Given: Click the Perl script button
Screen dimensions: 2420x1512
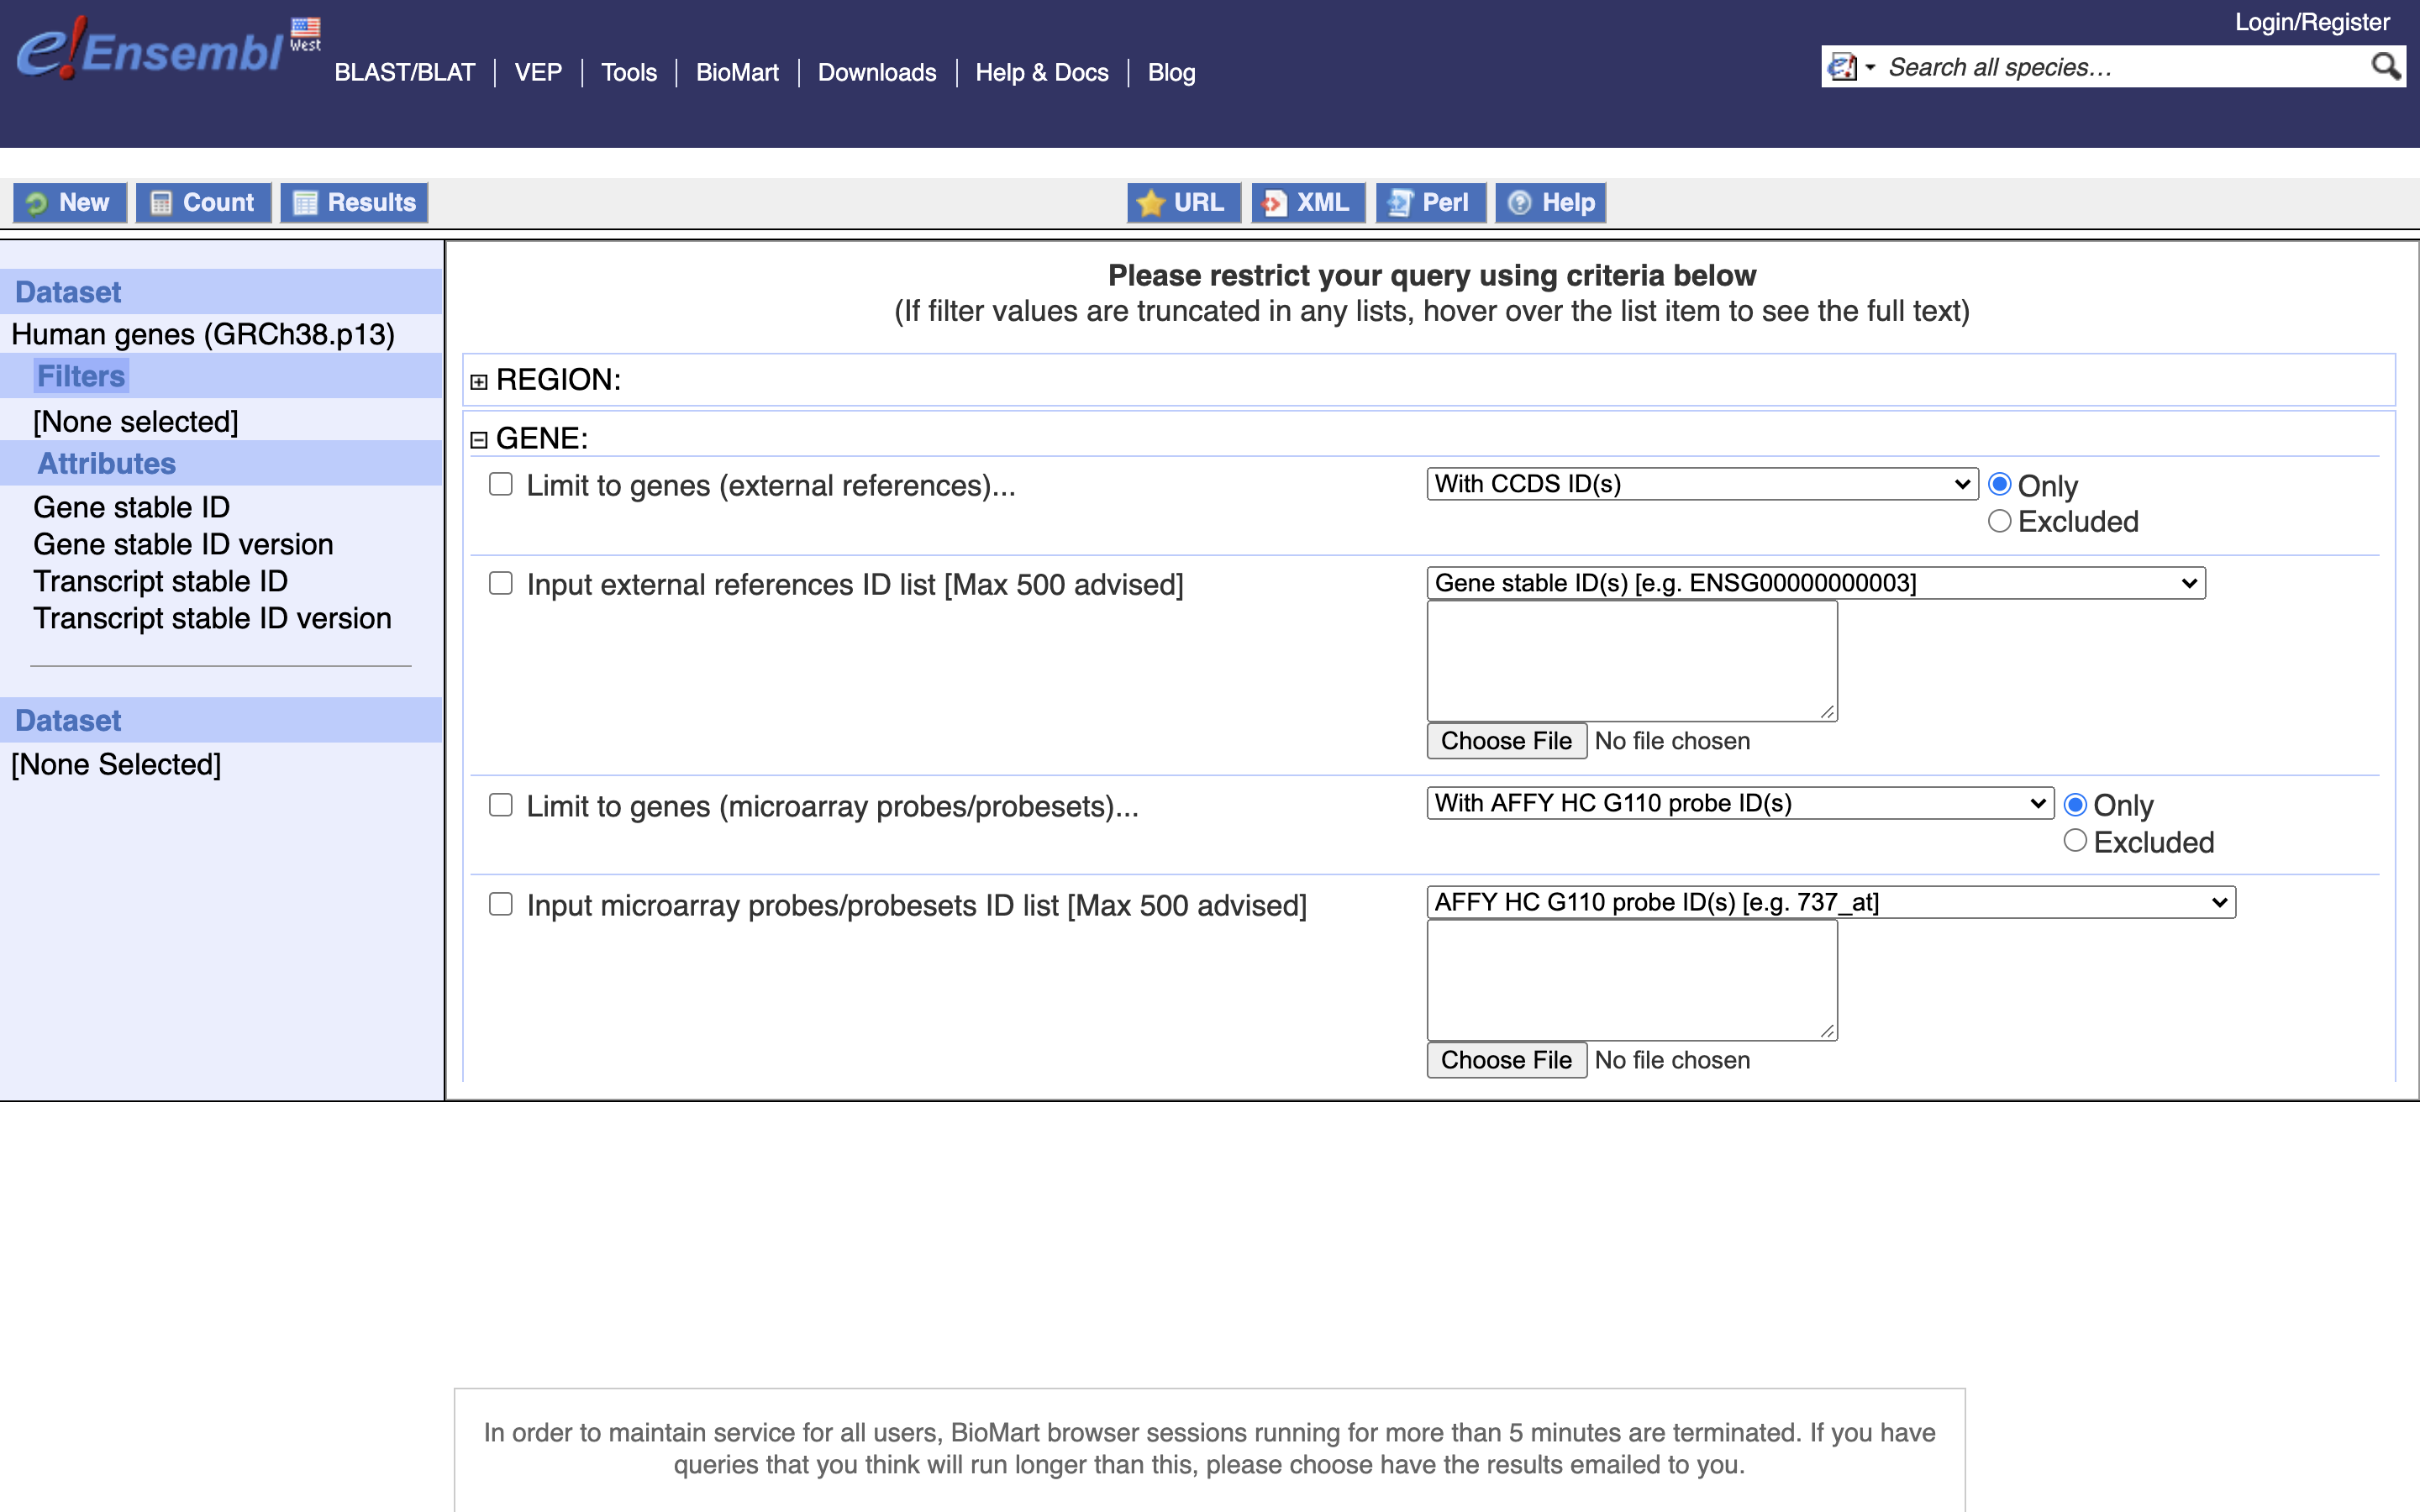Looking at the screenshot, I should click(1430, 203).
